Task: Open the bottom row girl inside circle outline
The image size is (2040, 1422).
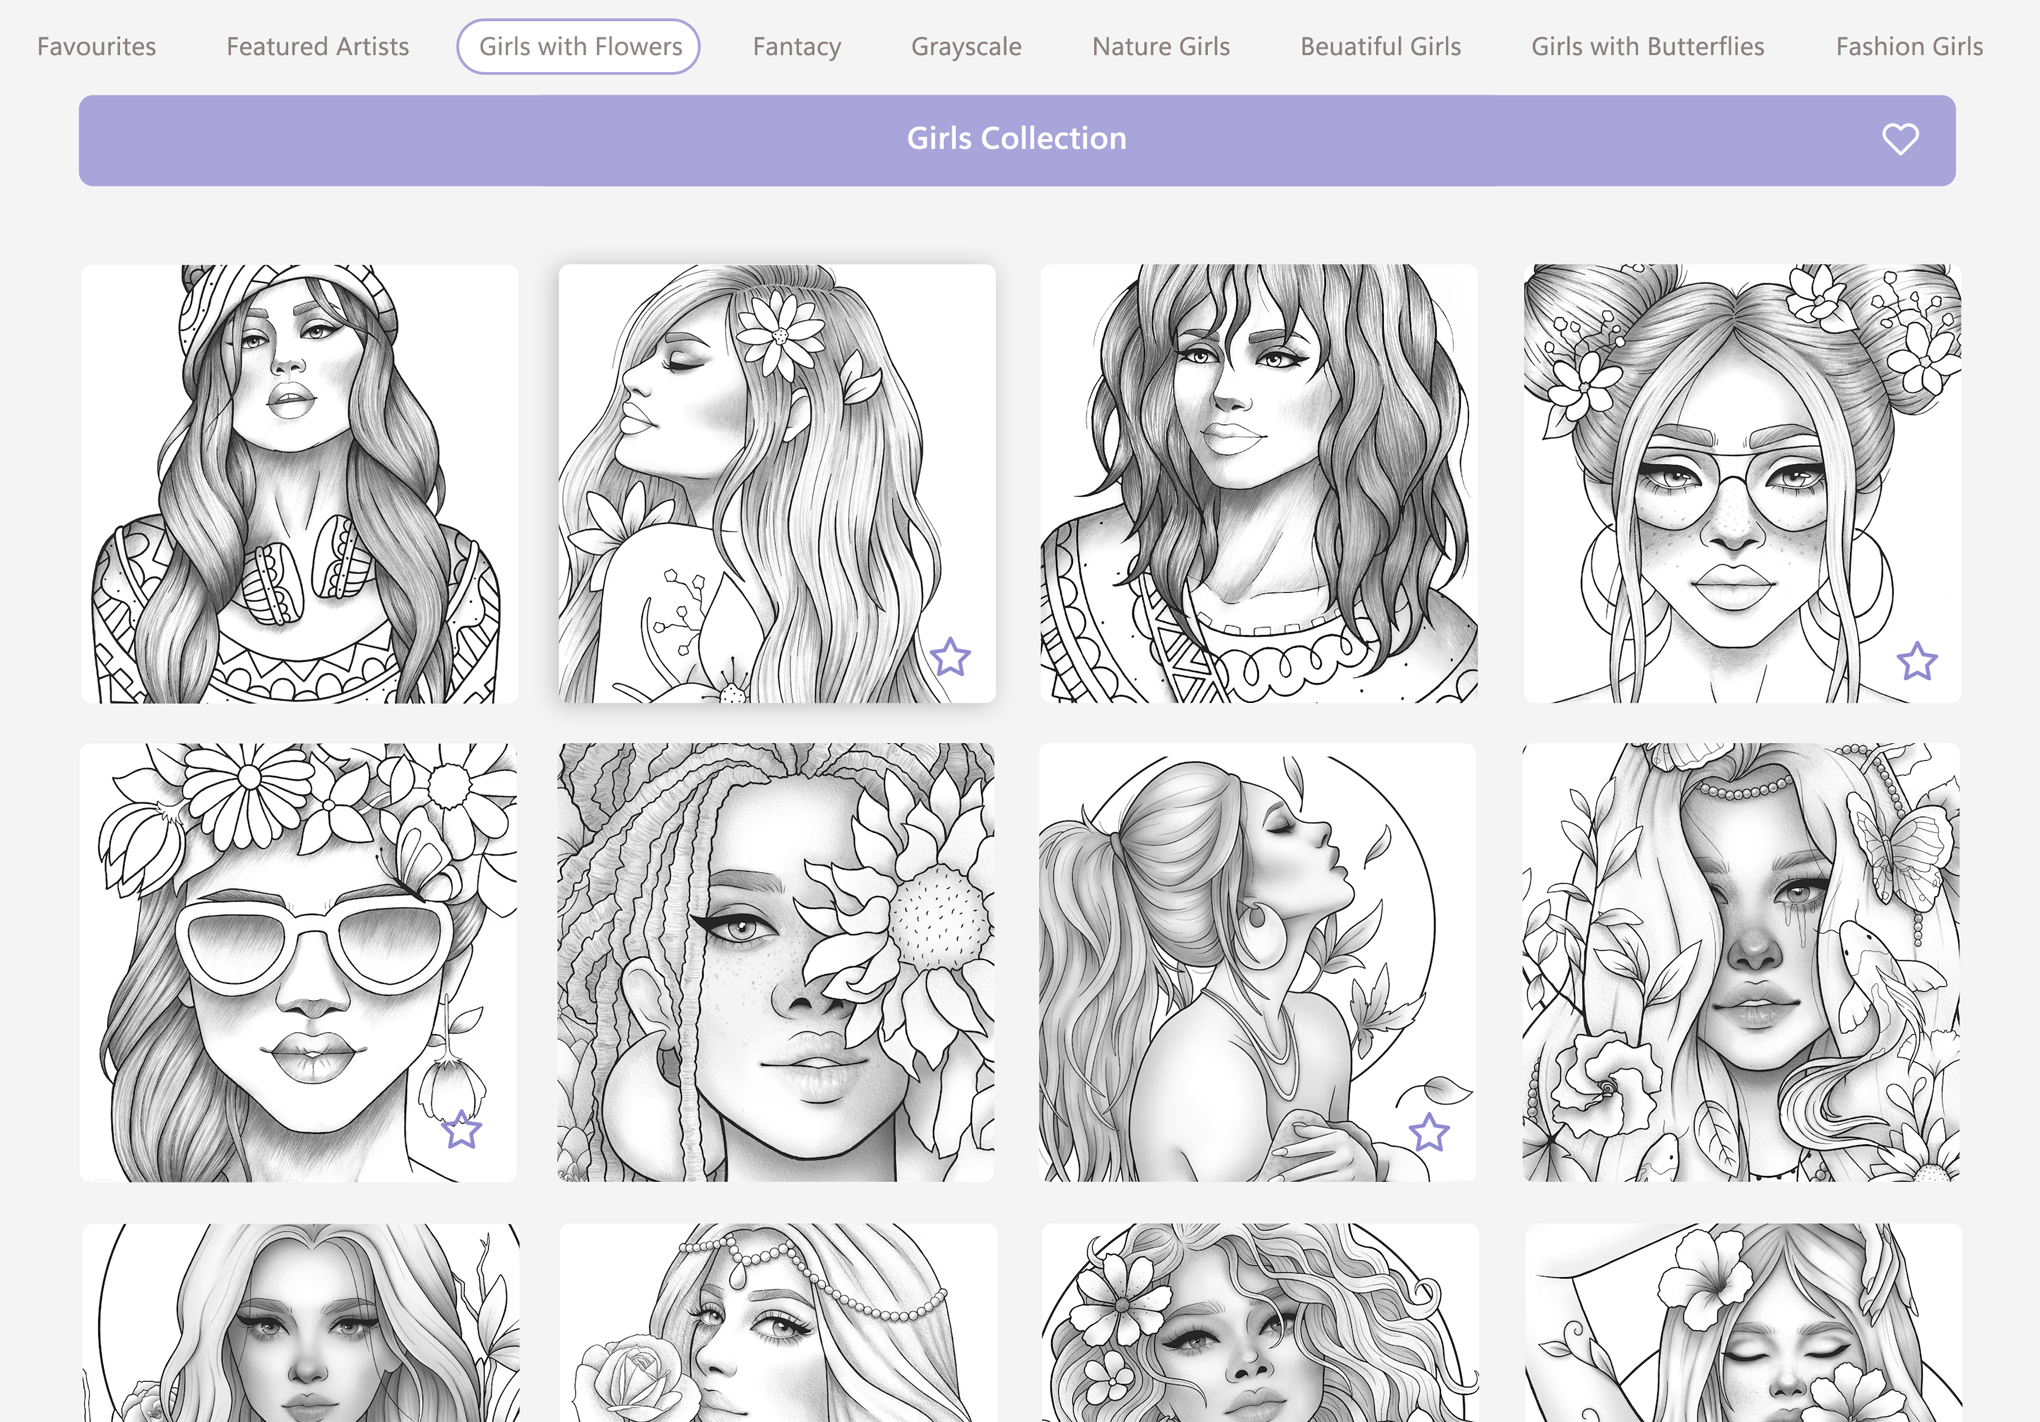Action: [x=300, y=1323]
